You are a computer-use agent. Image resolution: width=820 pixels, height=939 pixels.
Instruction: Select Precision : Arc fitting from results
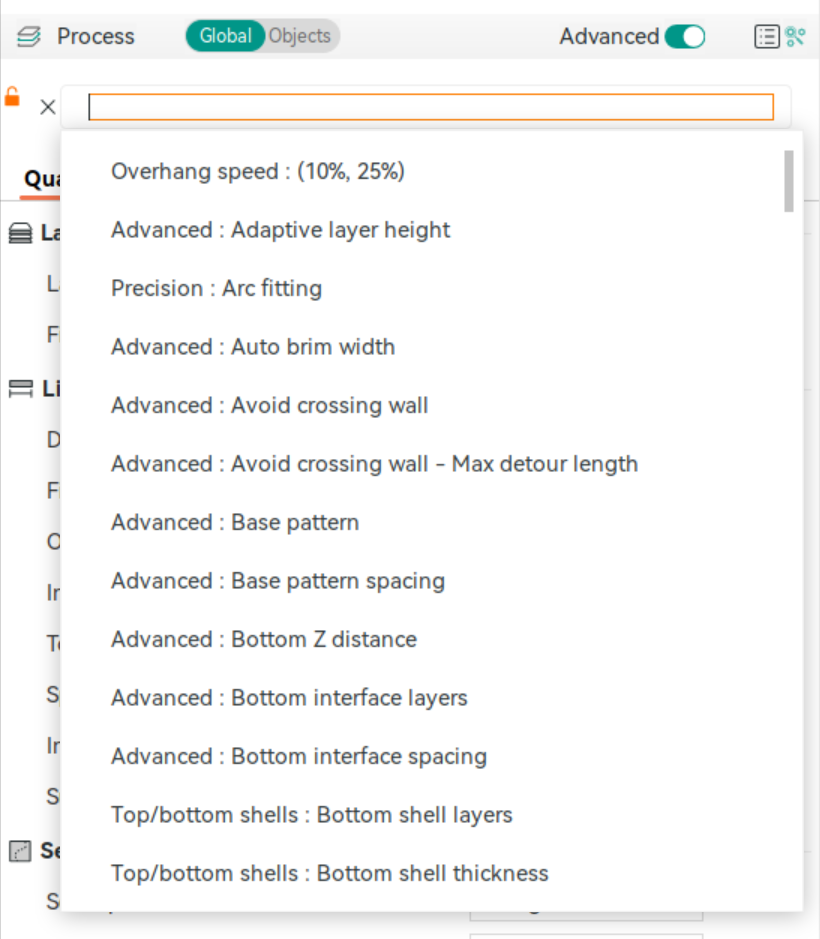216,288
